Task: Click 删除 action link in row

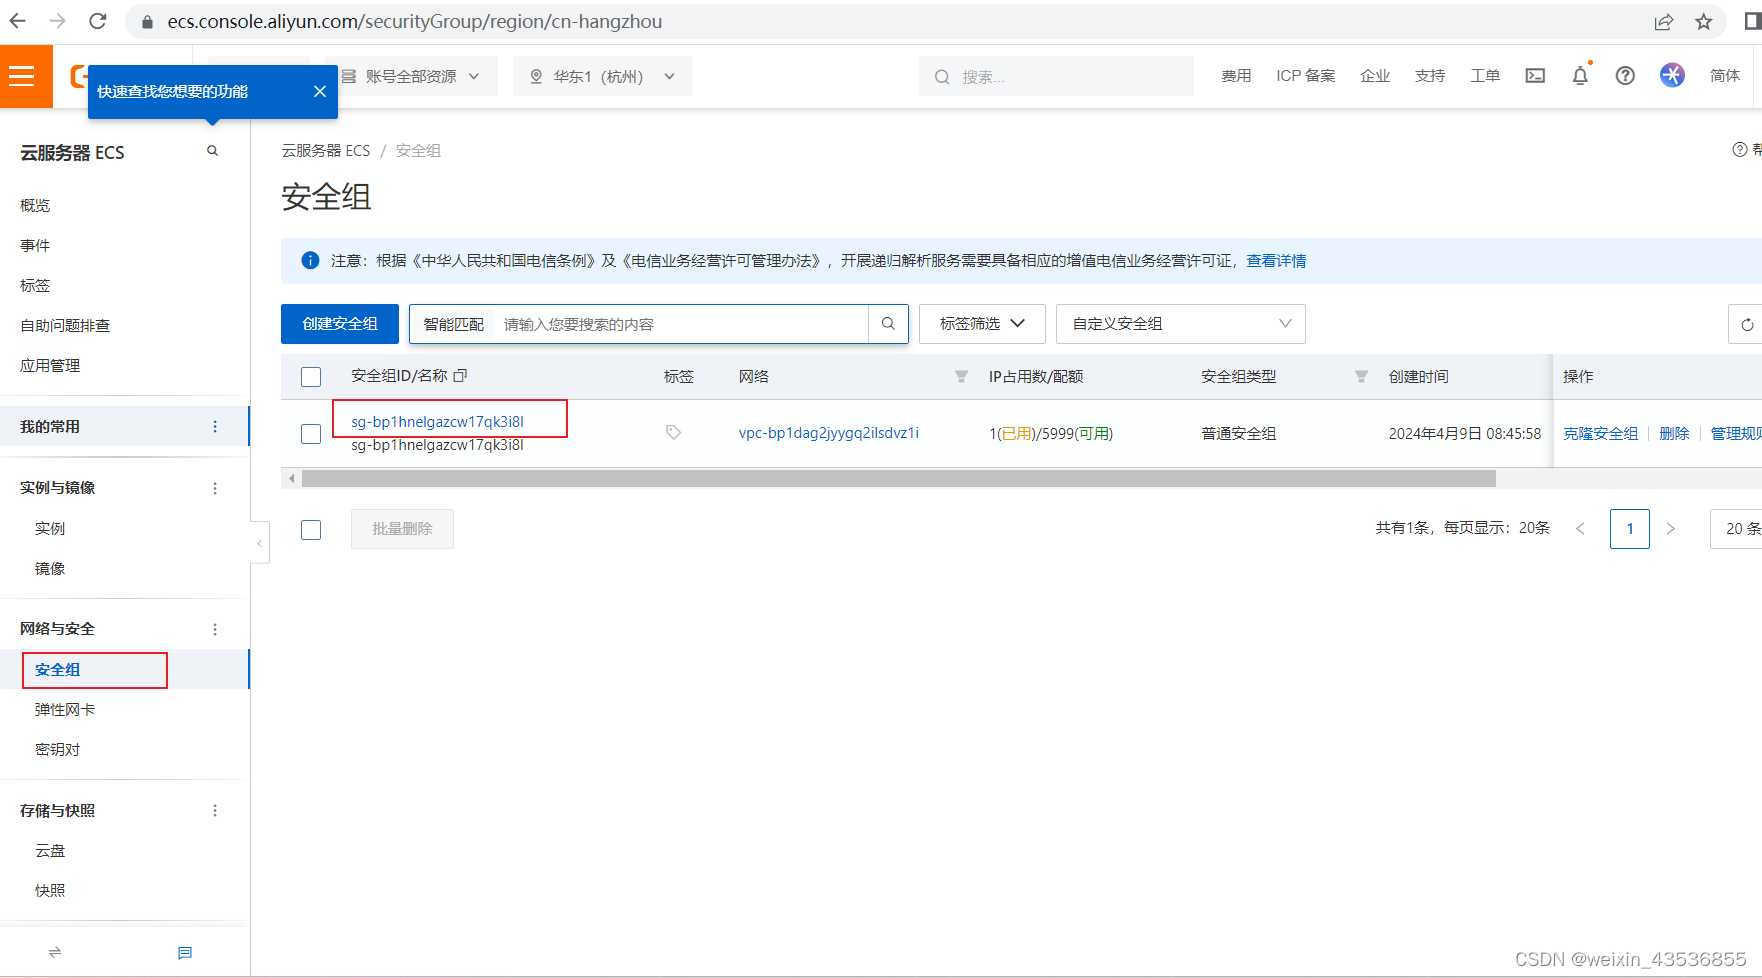Action: tap(1674, 434)
